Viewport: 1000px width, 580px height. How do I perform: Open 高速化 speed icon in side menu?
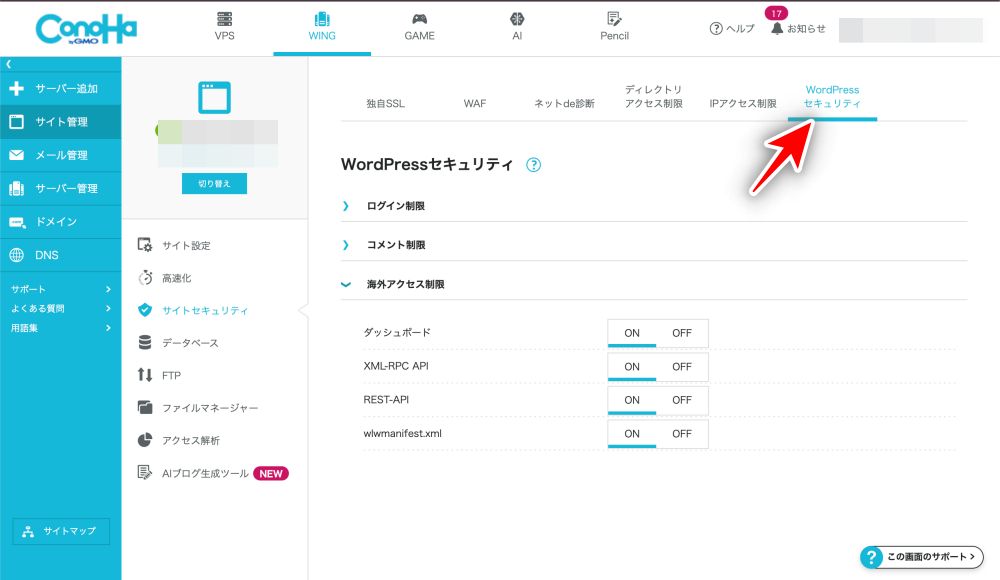point(145,277)
